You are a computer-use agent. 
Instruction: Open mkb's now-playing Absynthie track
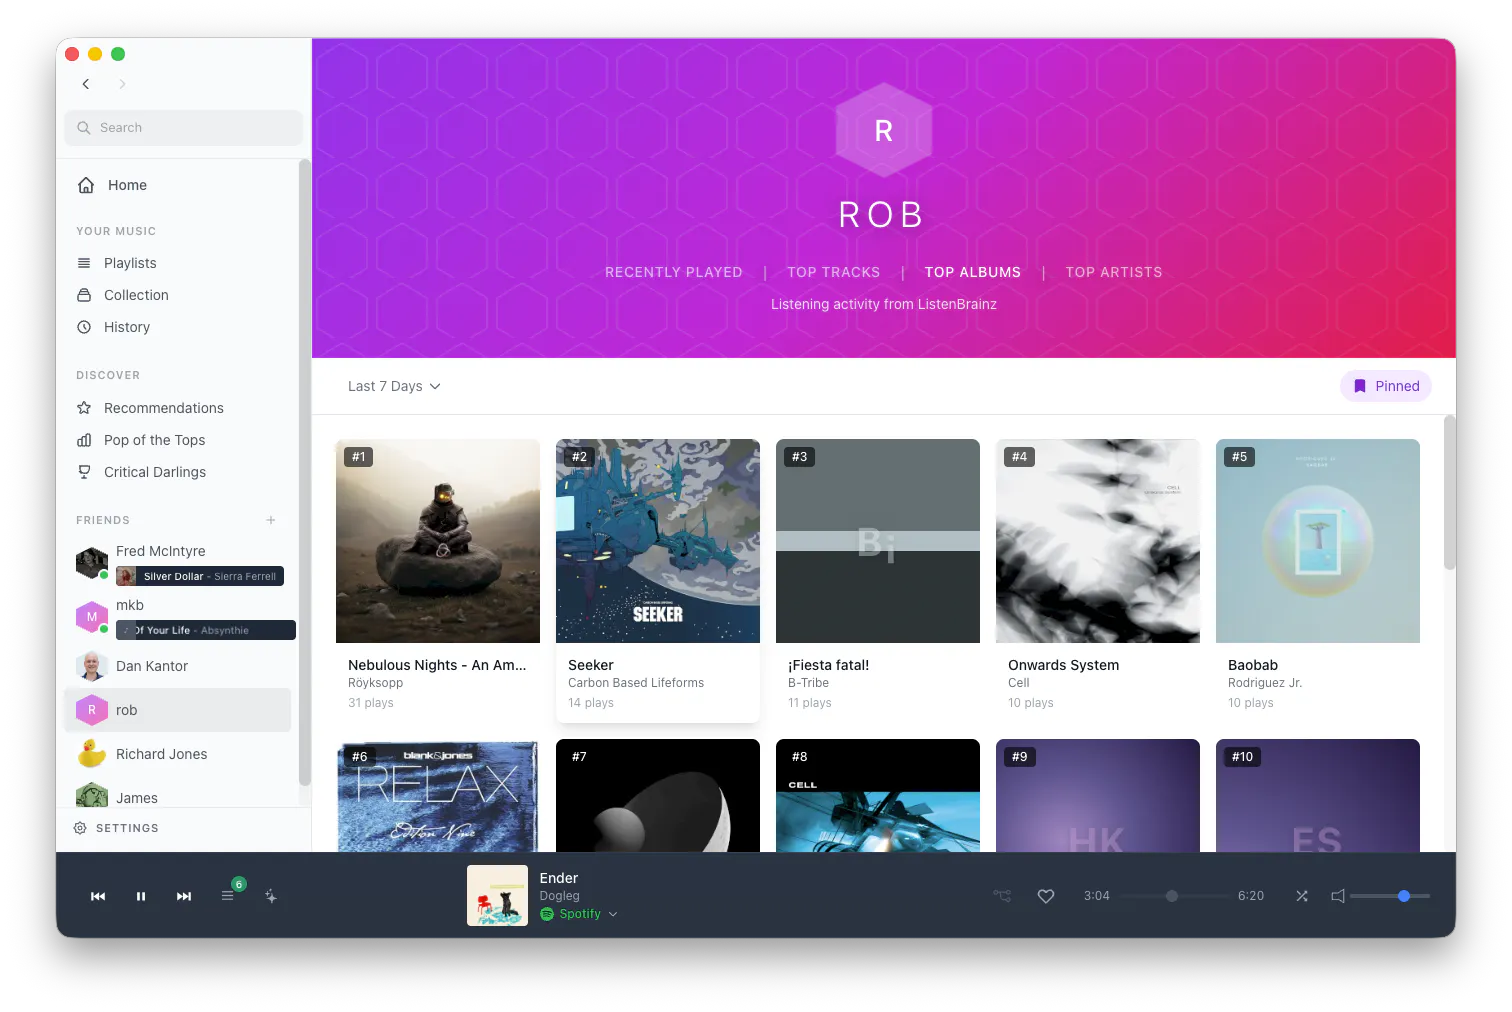tap(206, 630)
